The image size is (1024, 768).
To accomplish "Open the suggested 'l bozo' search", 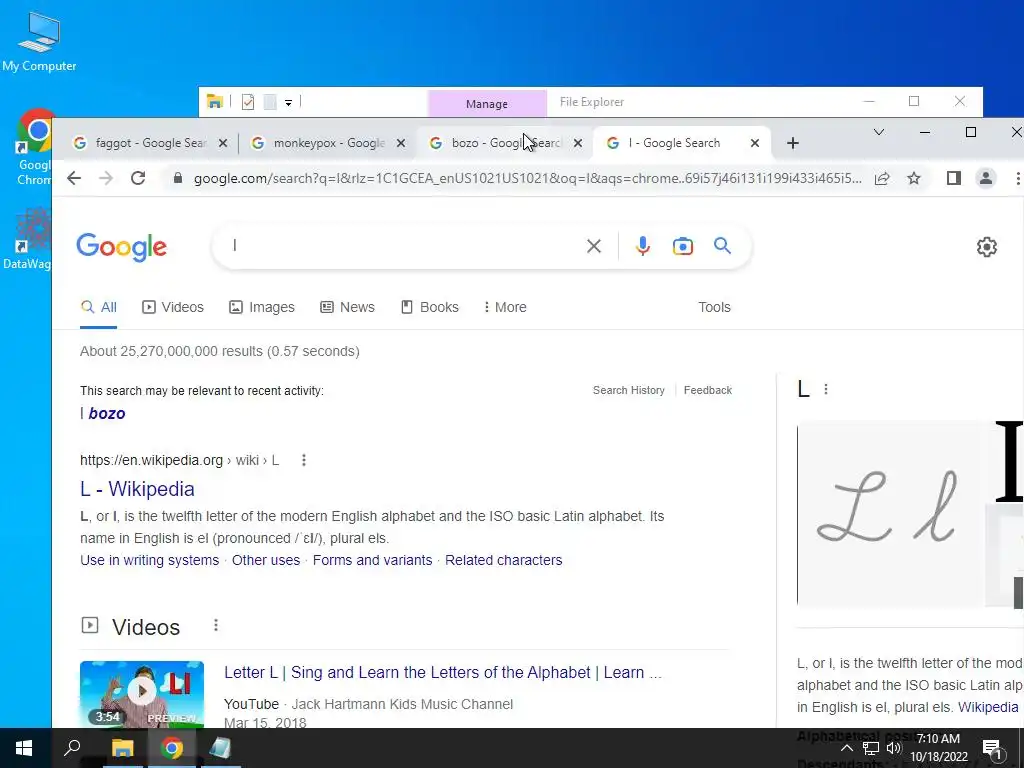I will tap(103, 413).
